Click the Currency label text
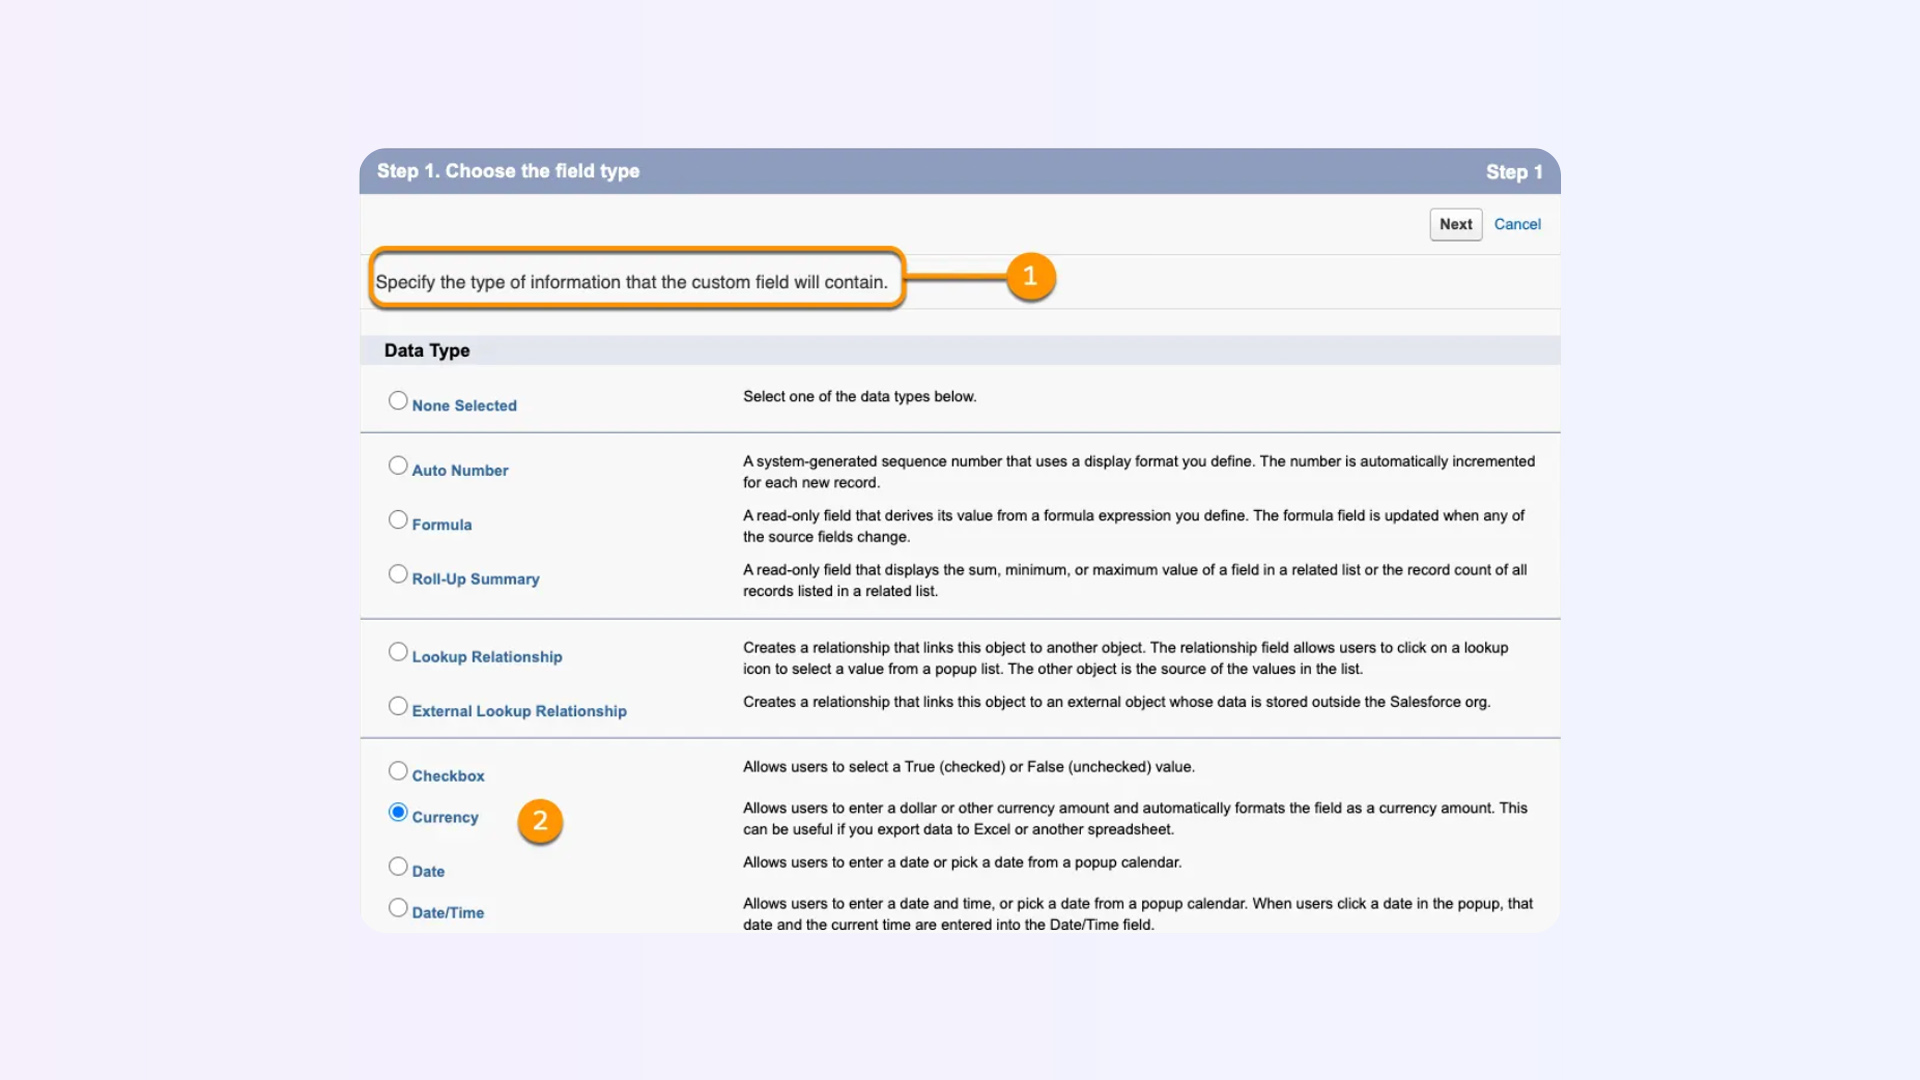 445,817
